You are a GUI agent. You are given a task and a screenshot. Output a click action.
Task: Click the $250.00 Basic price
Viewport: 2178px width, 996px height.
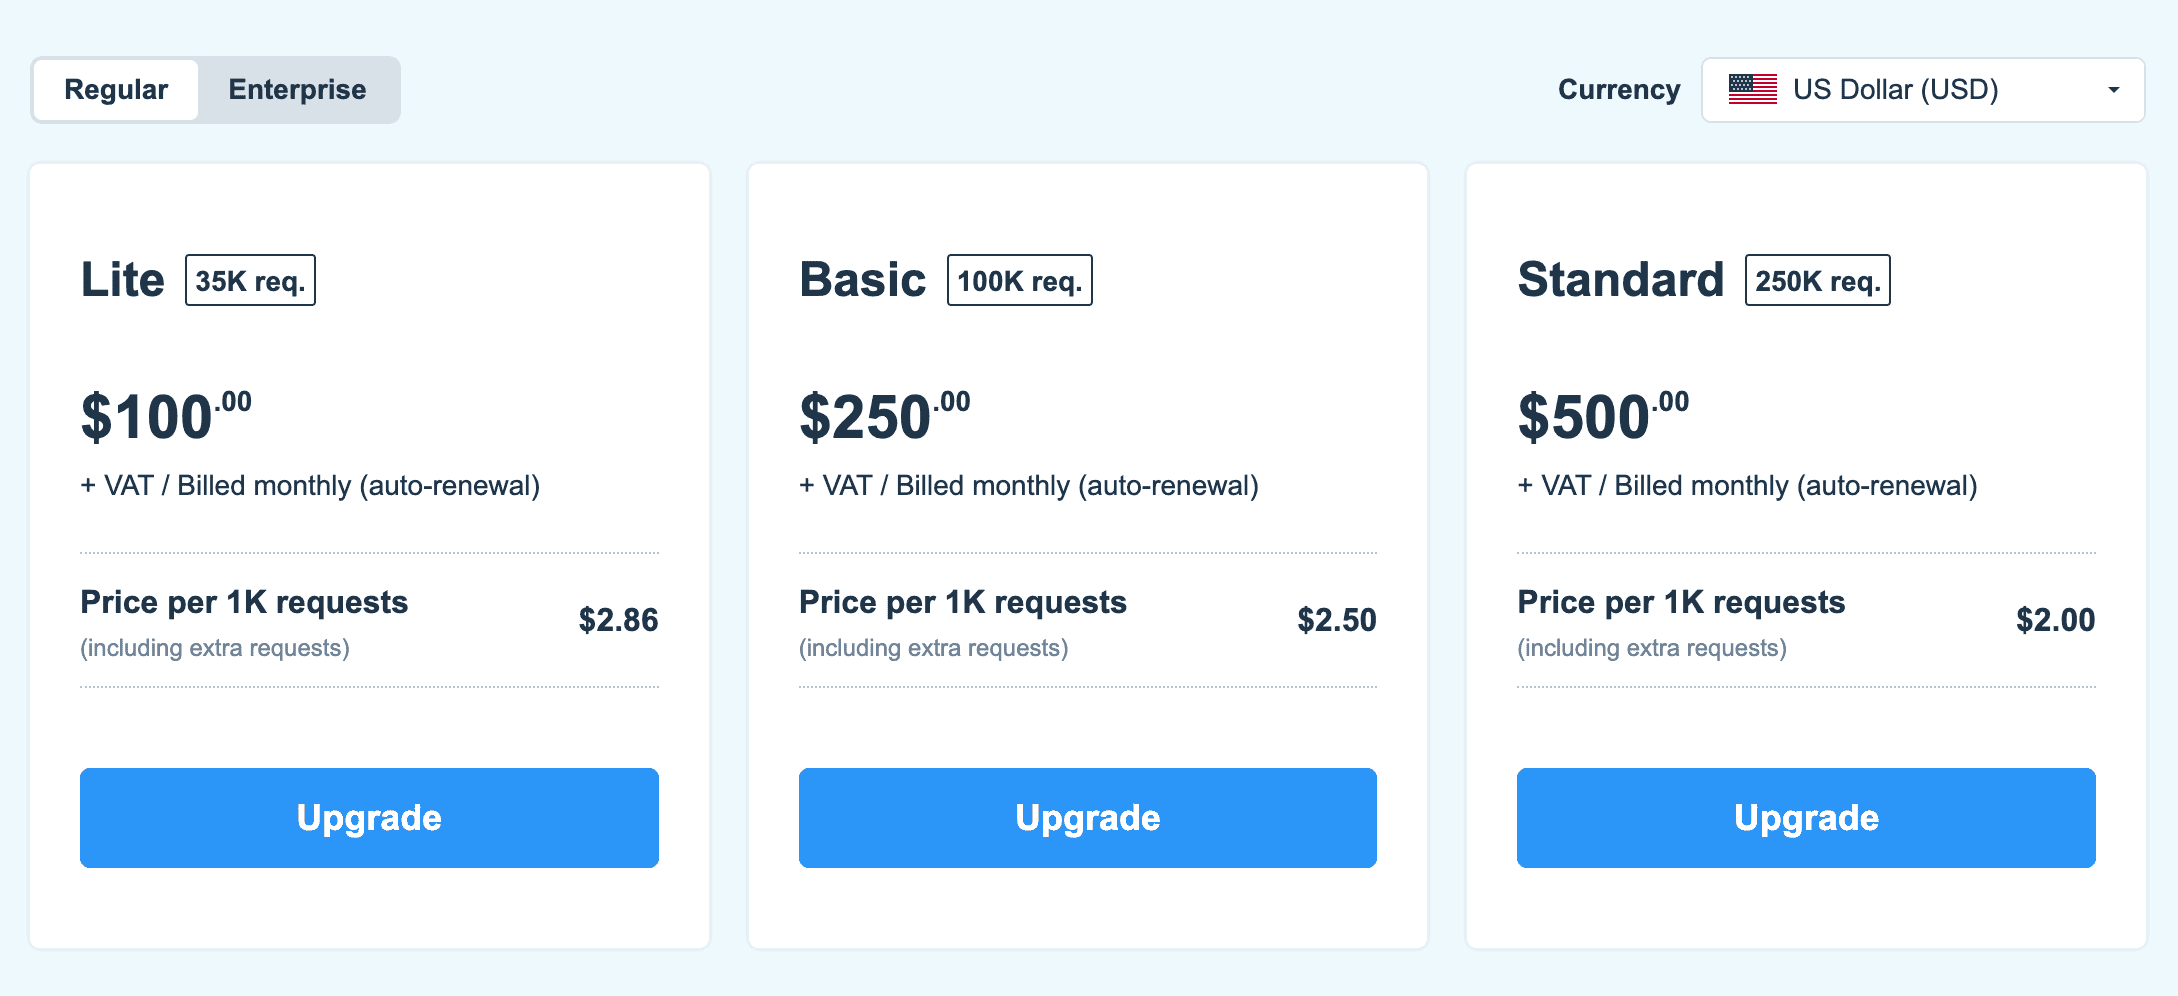pos(885,416)
